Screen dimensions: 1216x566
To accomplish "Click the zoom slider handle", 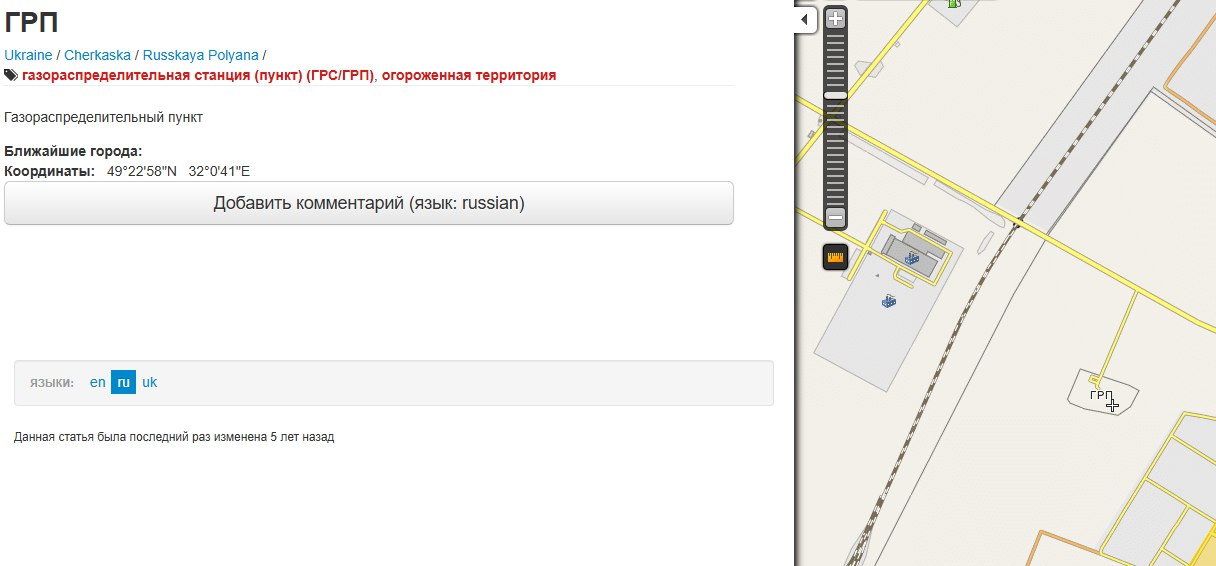I will [x=836, y=95].
